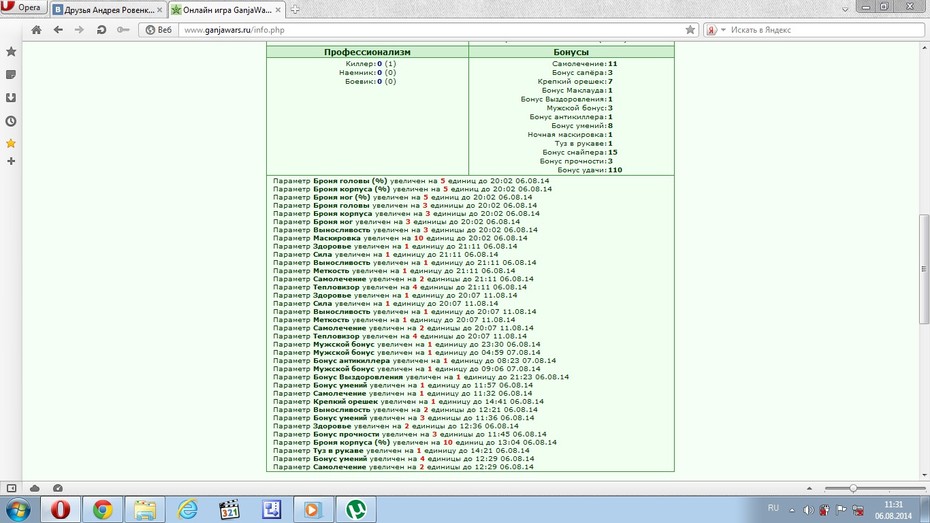Go to the browser home page

tap(36, 30)
